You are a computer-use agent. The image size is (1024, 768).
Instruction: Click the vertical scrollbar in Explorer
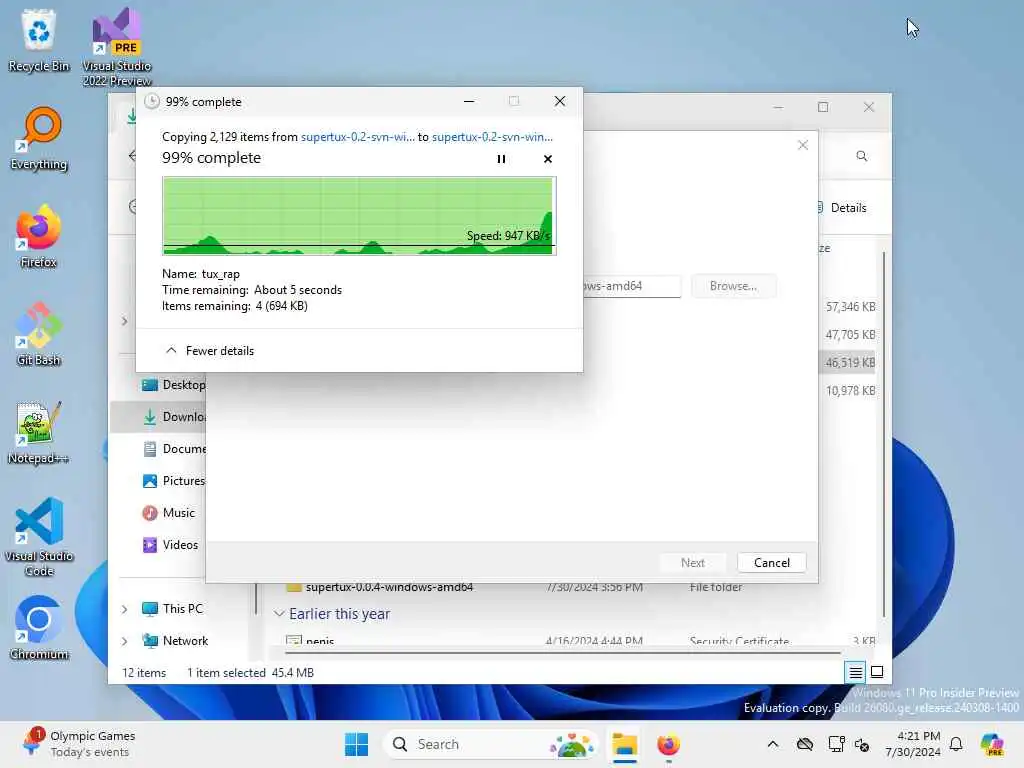(x=884, y=434)
